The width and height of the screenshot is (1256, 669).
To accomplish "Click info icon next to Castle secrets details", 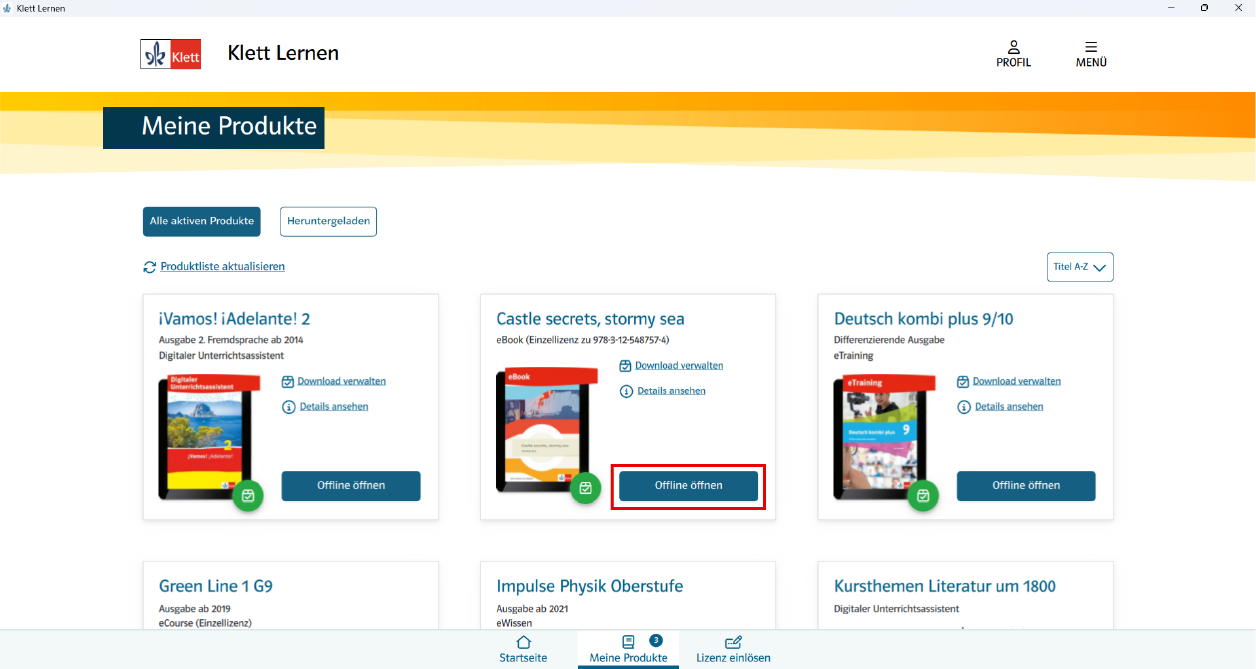I will point(626,391).
